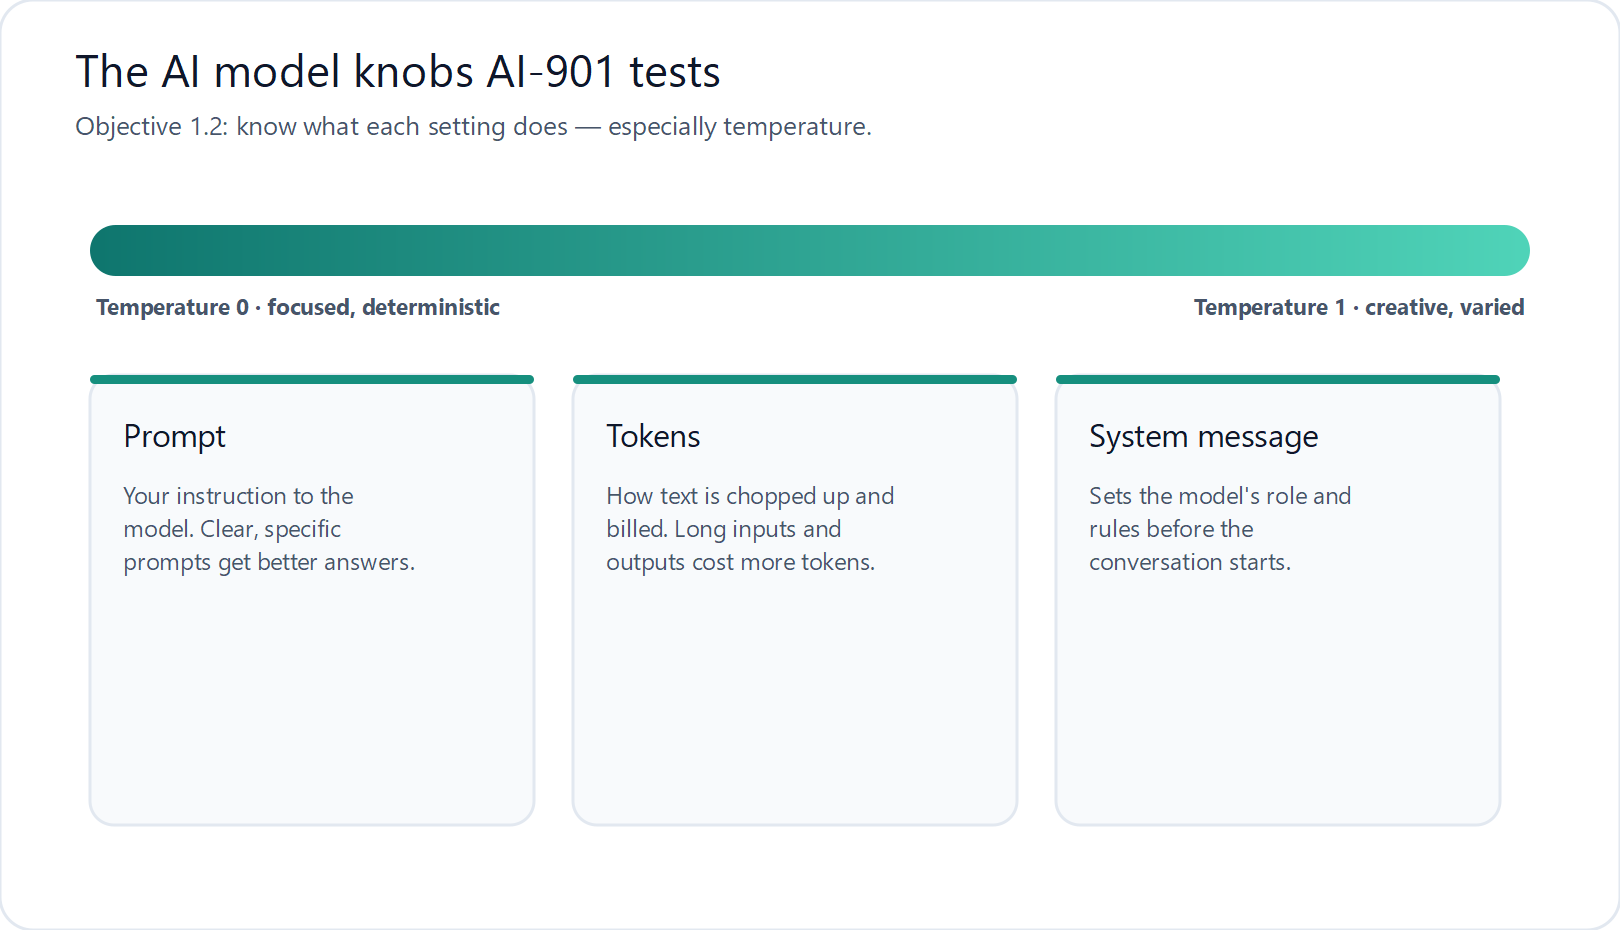This screenshot has width=1620, height=930.
Task: Select the System message card heading
Action: [1204, 437]
